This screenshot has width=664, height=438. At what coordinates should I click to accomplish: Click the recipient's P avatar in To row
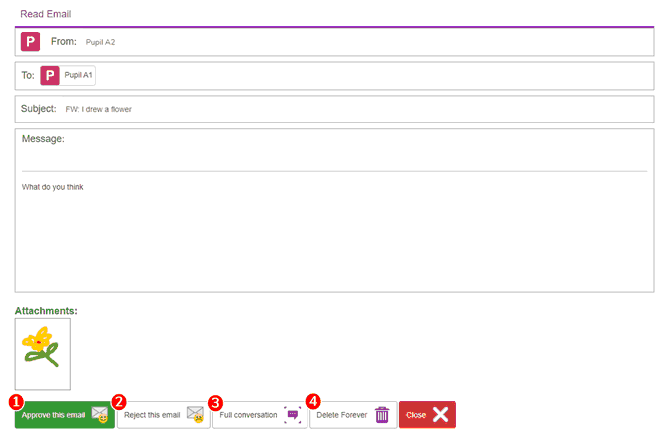(x=50, y=76)
